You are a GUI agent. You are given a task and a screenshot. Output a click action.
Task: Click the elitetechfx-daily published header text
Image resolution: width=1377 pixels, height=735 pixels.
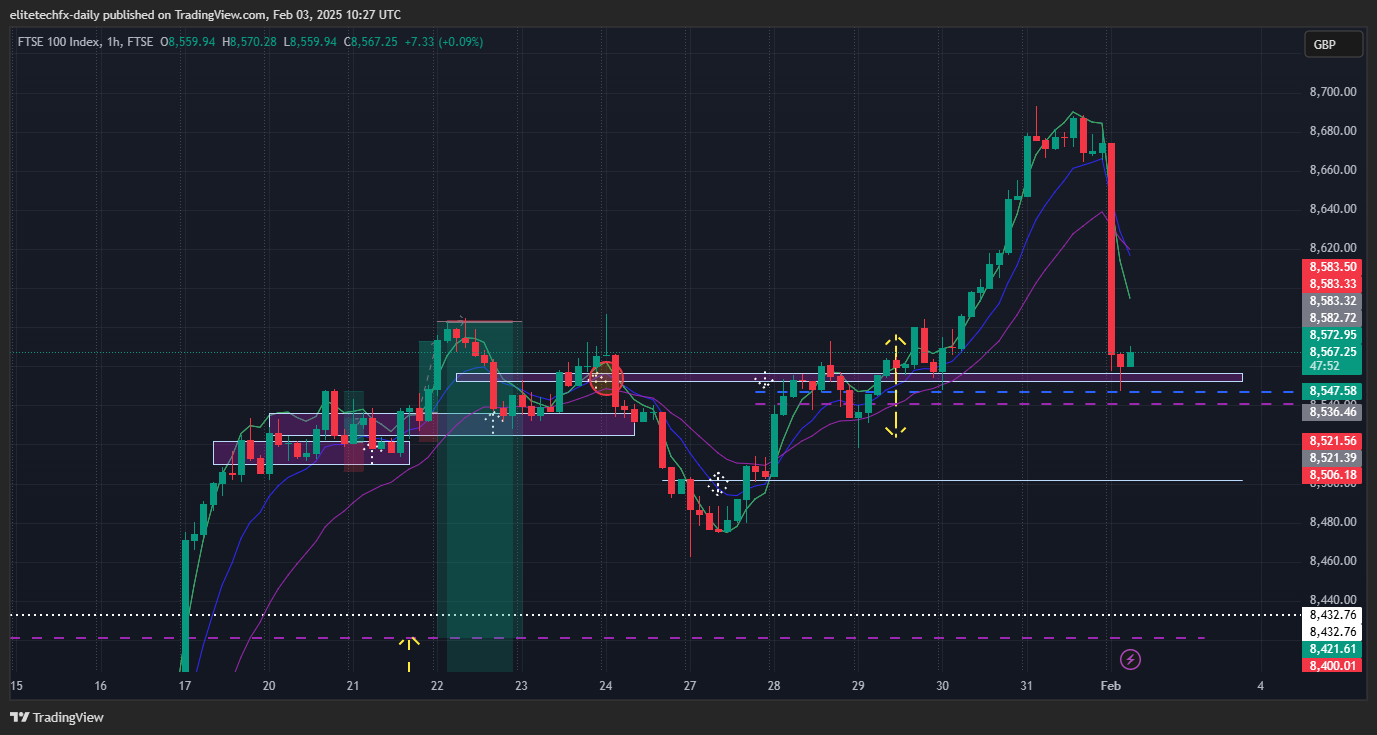pyautogui.click(x=205, y=14)
